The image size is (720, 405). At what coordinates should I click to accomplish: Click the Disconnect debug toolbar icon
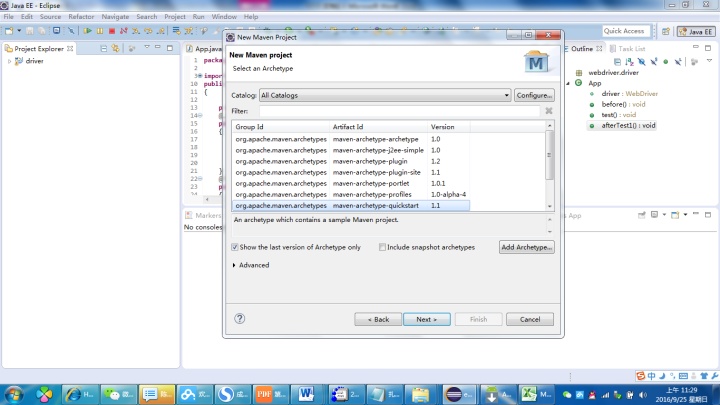click(124, 31)
